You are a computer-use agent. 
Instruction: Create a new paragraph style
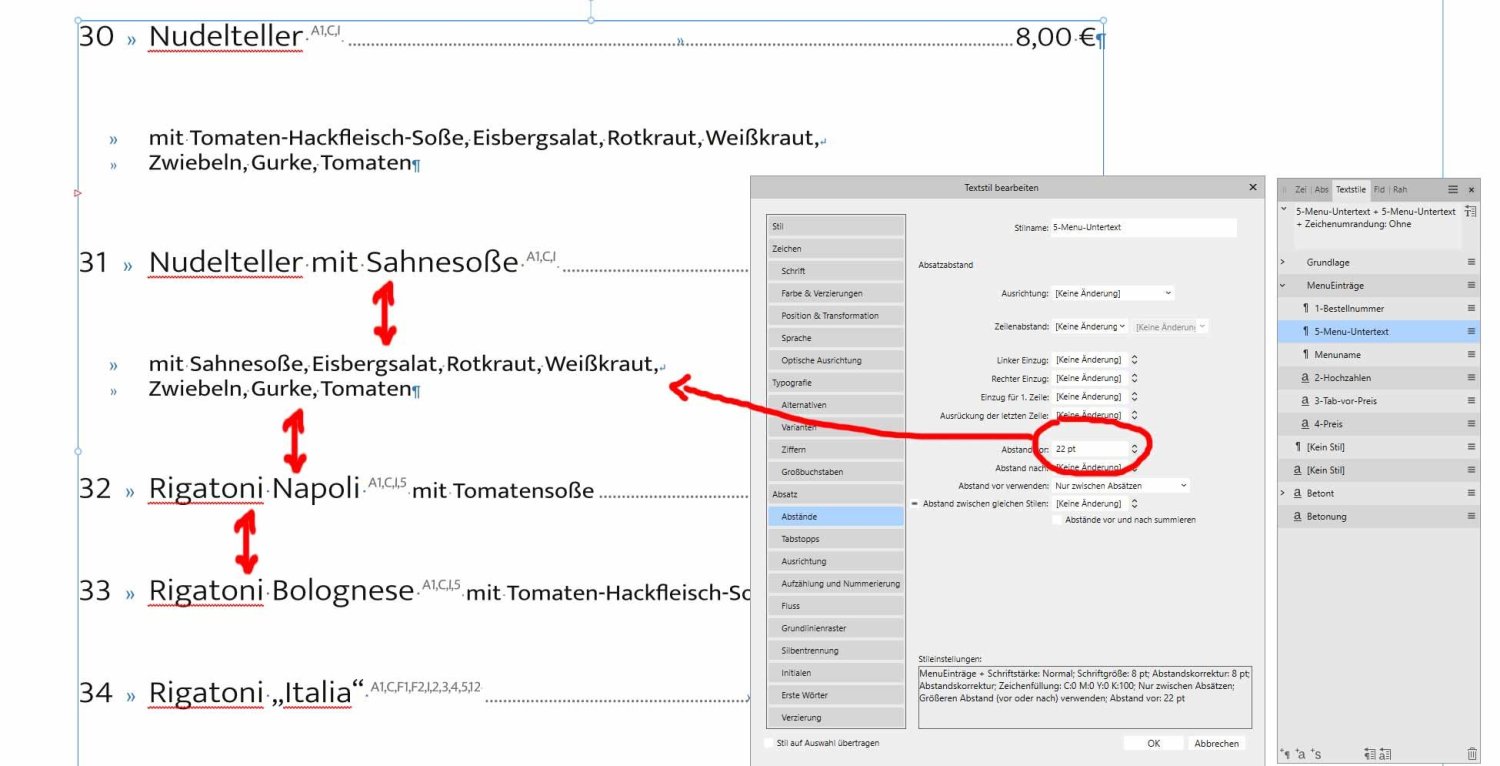coord(1288,755)
